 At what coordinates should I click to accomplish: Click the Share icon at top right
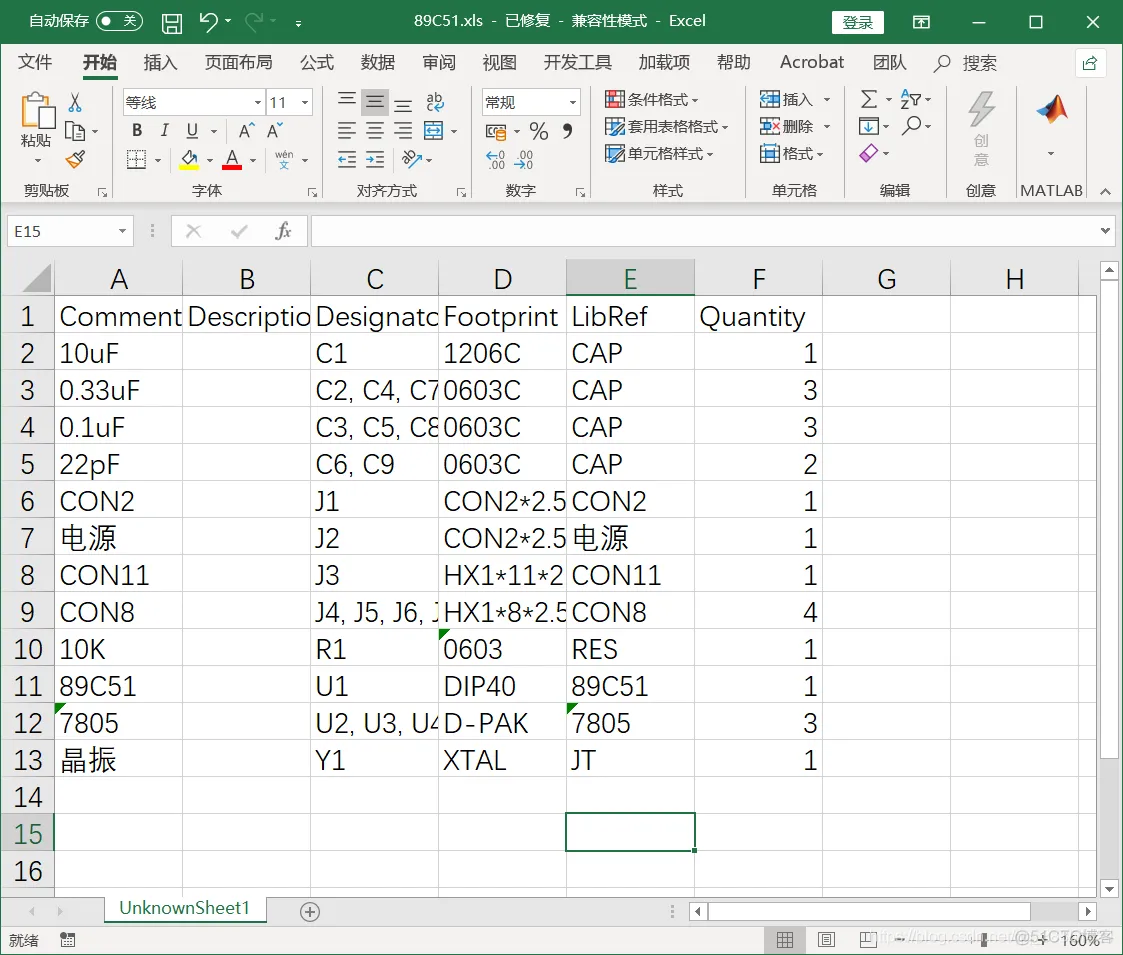pyautogui.click(x=1089, y=63)
